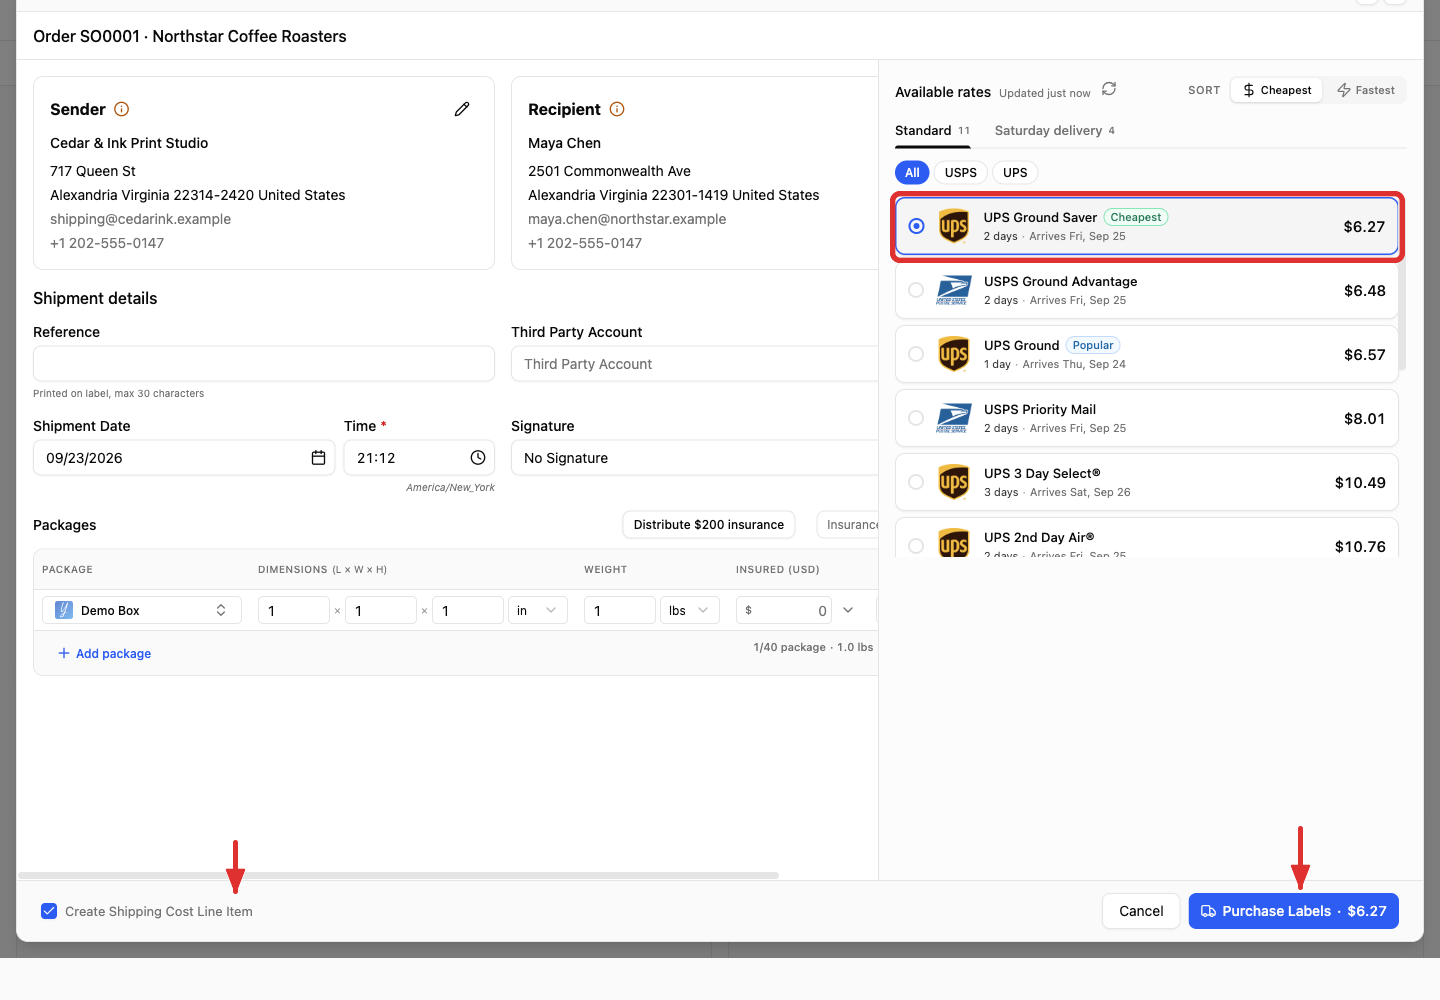Click the rates list vertical scrollbar
Viewport: 1440px width, 1000px height.
point(1402,282)
